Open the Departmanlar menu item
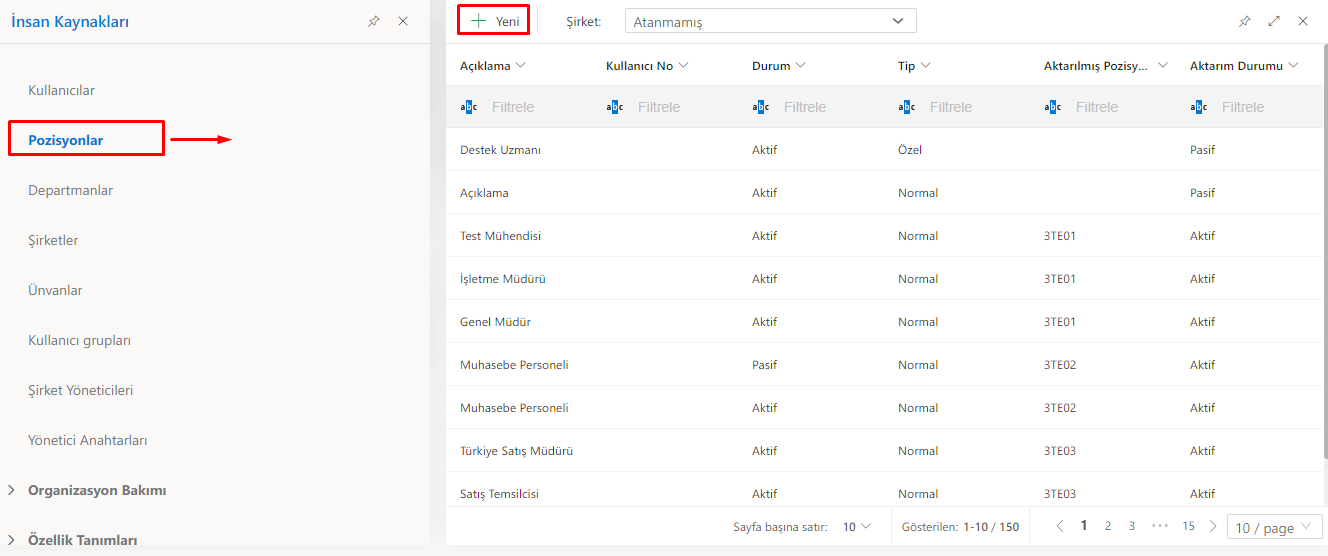Image resolution: width=1328 pixels, height=556 pixels. (70, 190)
